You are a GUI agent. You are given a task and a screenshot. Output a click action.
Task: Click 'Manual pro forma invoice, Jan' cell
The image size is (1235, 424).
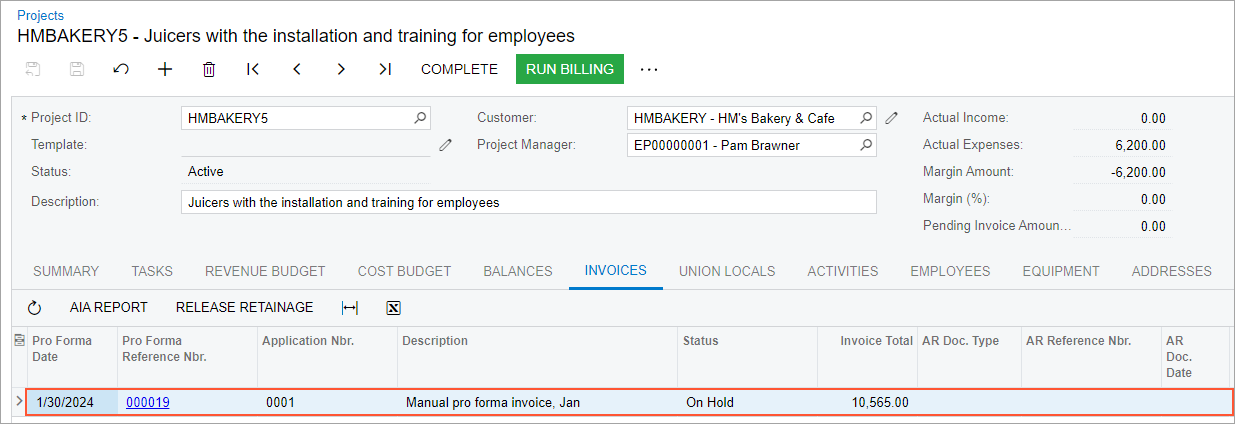click(538, 403)
